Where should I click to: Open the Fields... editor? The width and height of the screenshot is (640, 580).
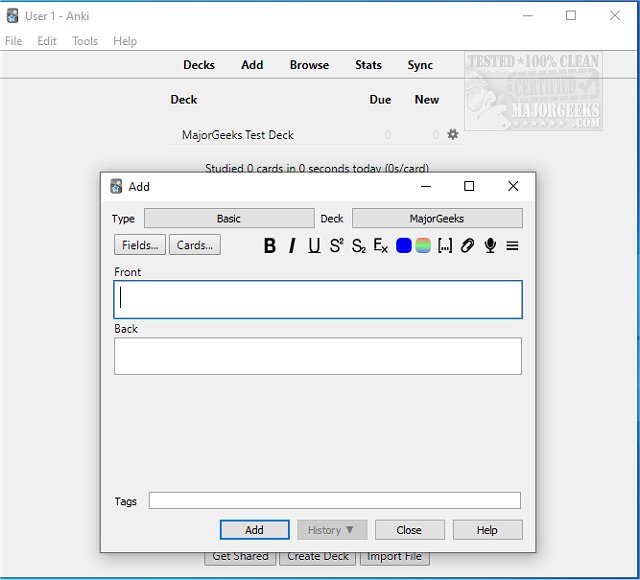click(x=140, y=245)
